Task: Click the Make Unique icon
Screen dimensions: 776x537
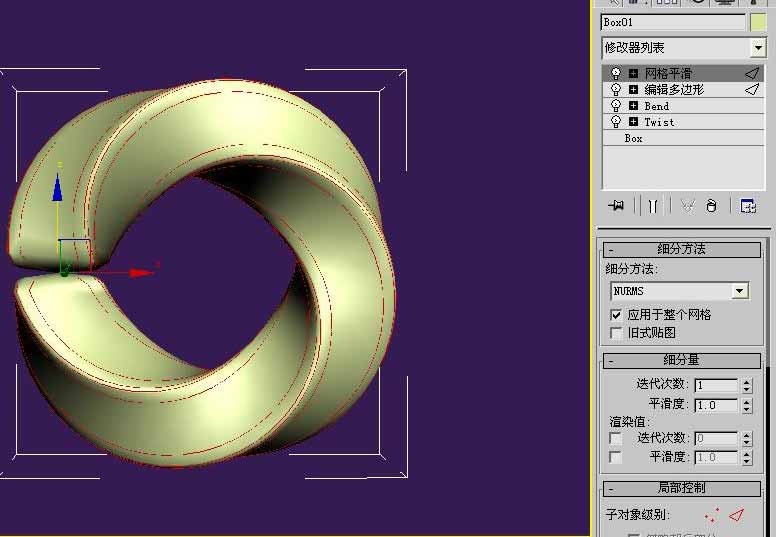Action: click(688, 206)
